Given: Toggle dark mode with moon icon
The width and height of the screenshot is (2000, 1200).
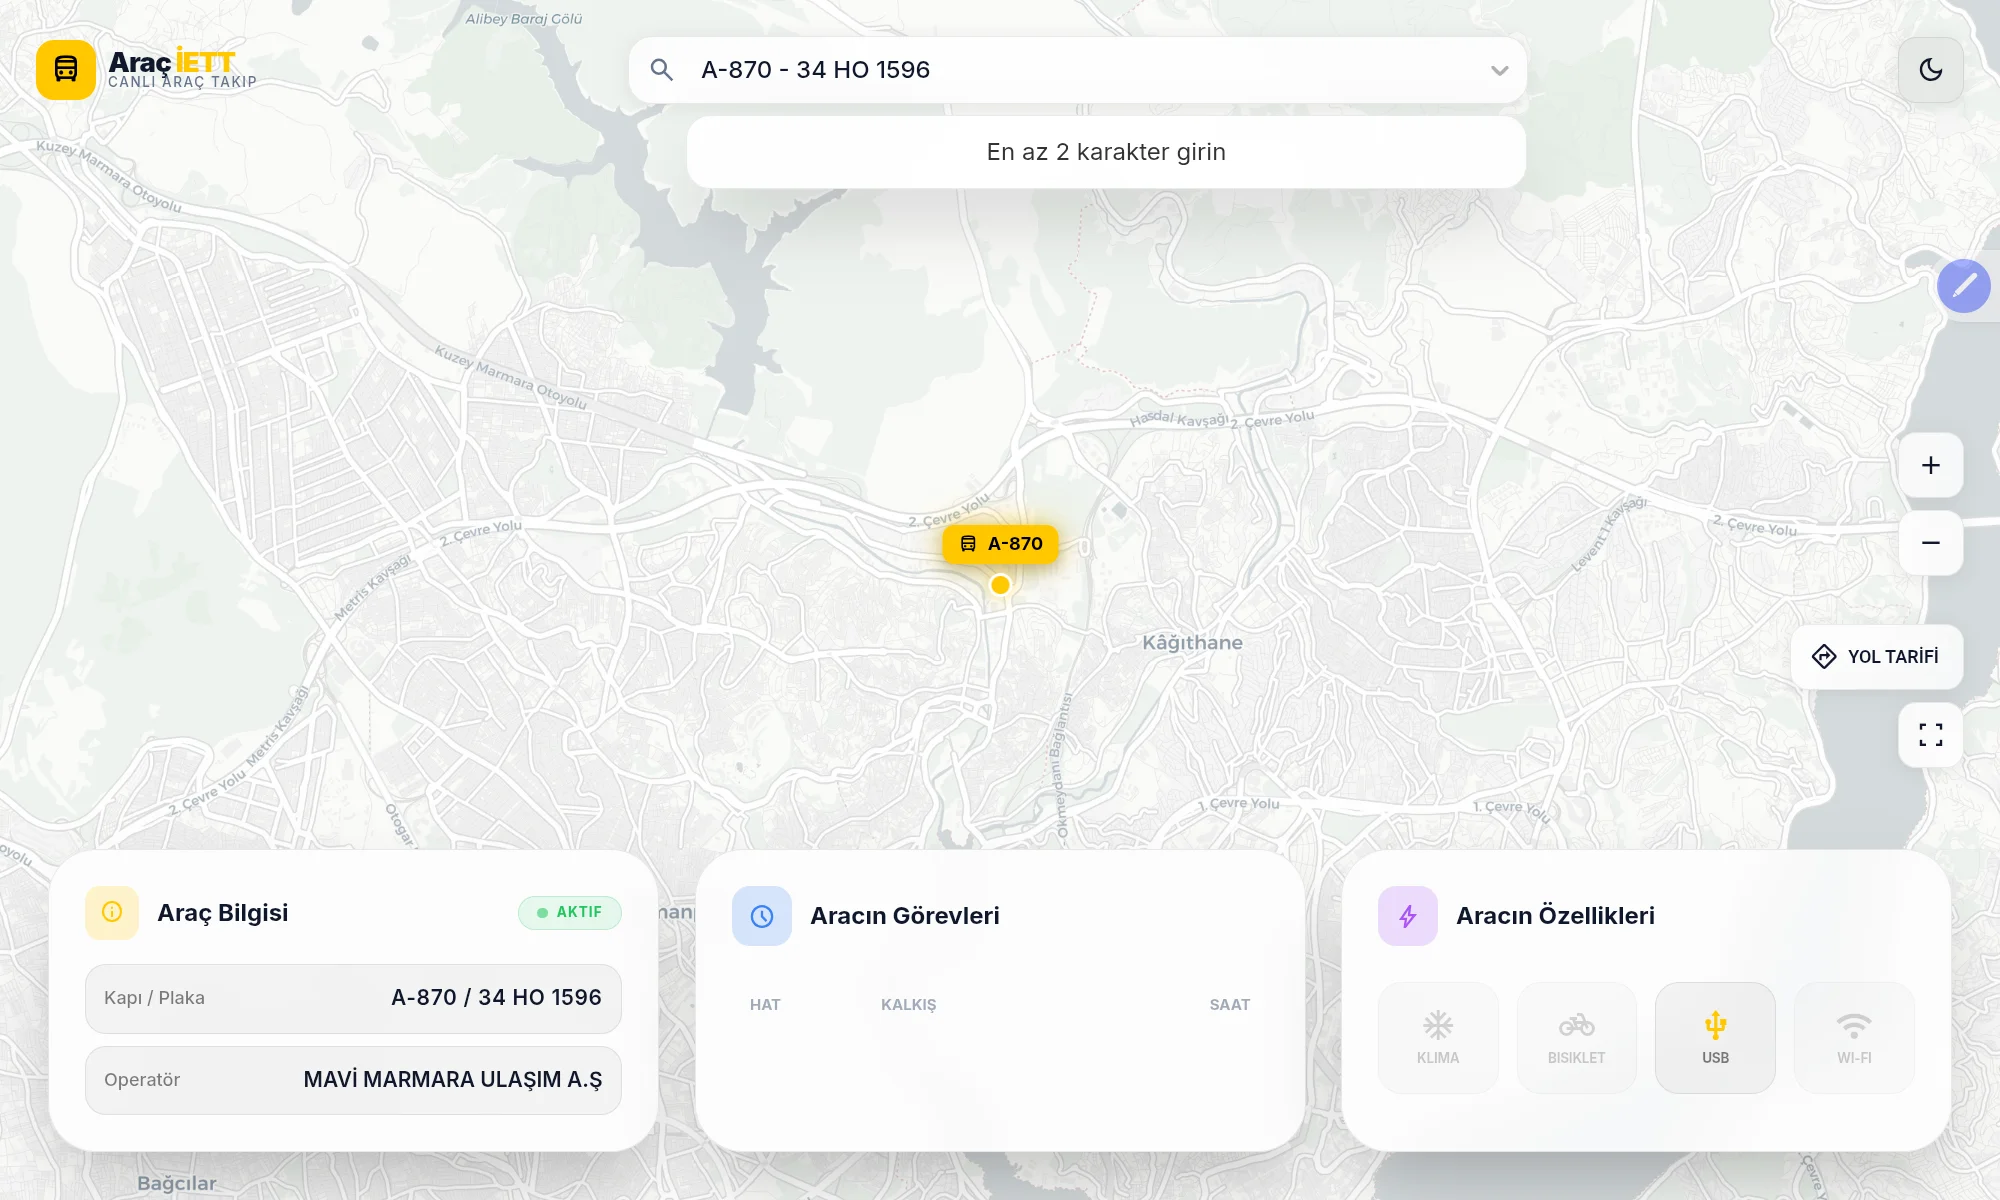Looking at the screenshot, I should (x=1930, y=70).
